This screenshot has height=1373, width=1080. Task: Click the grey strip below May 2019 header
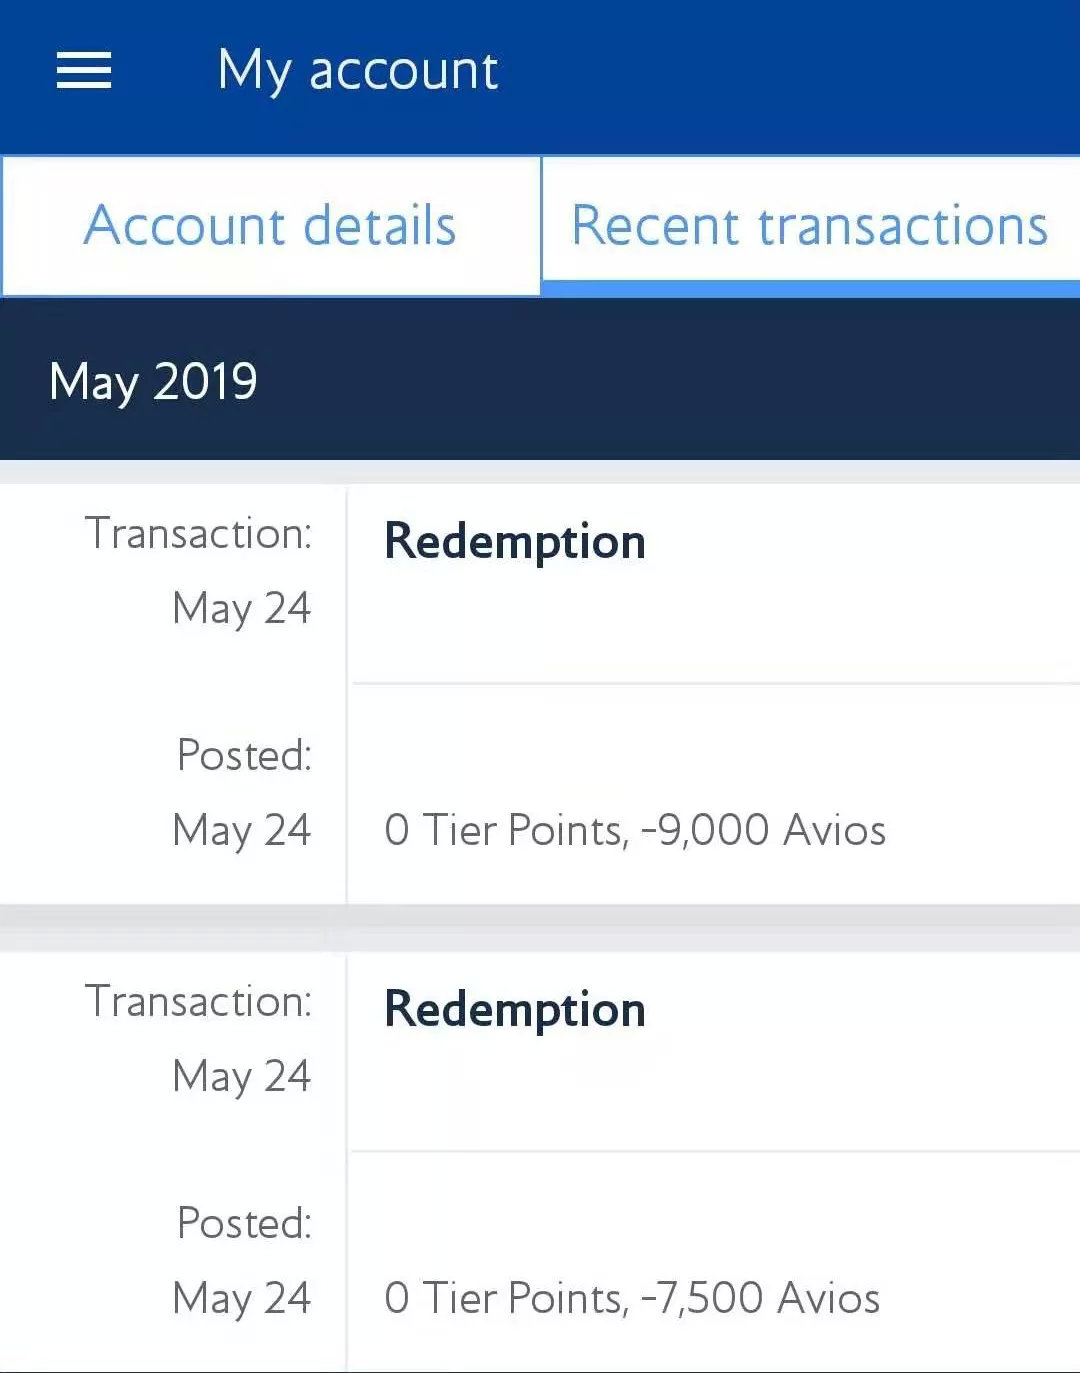[540, 472]
